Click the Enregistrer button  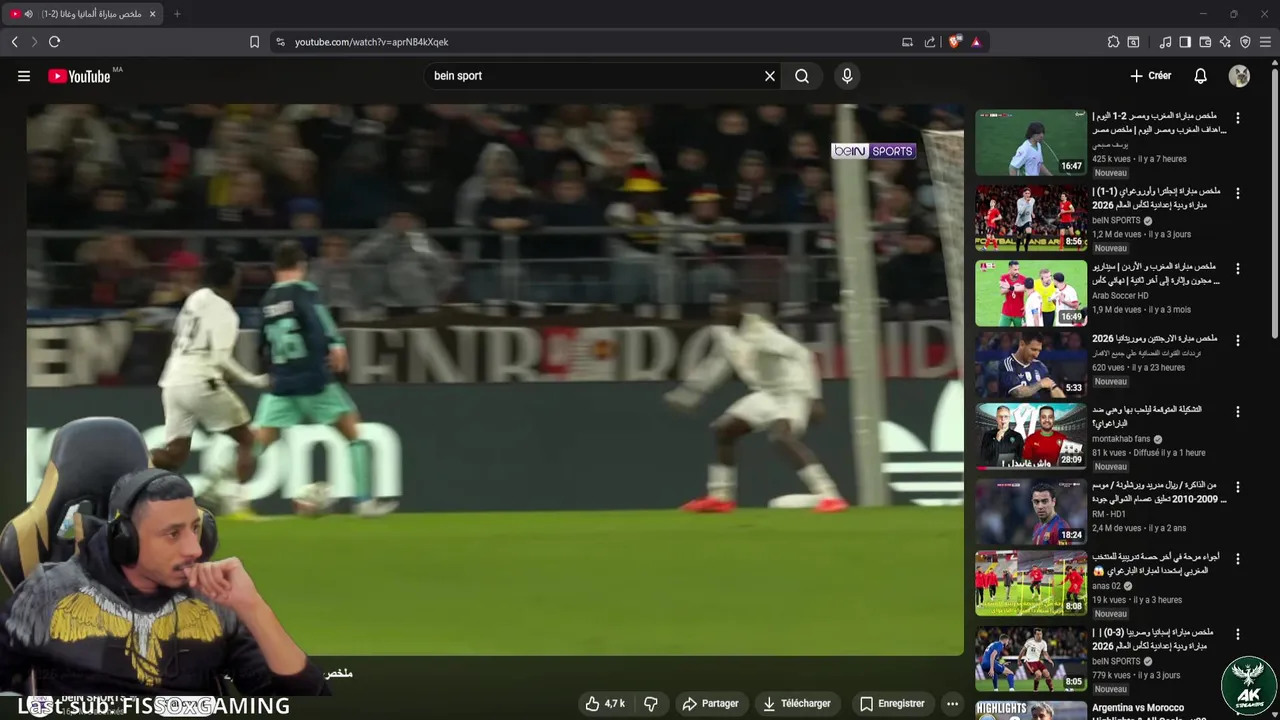pyautogui.click(x=892, y=704)
